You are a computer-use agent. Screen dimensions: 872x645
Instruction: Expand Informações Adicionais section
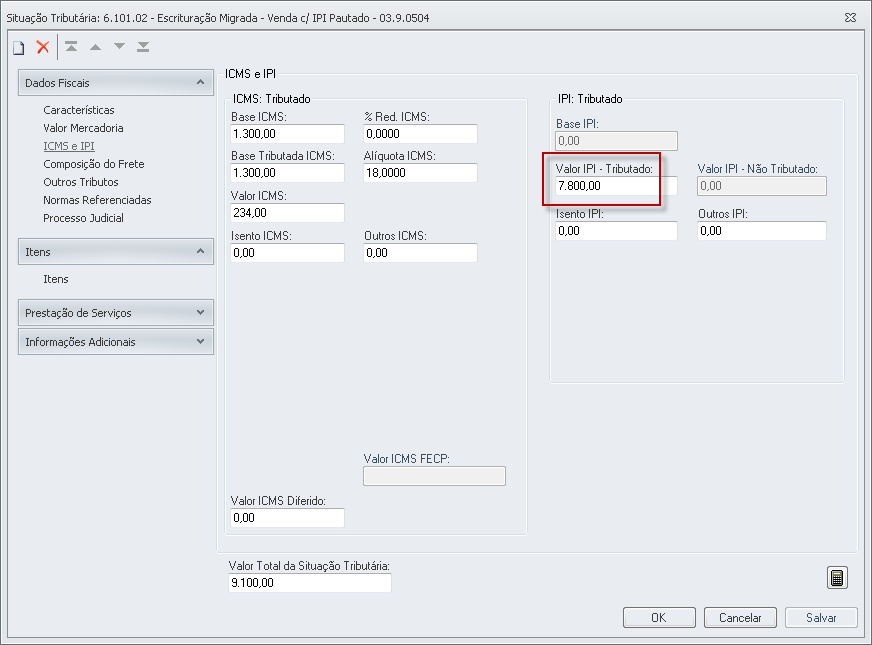[x=201, y=342]
